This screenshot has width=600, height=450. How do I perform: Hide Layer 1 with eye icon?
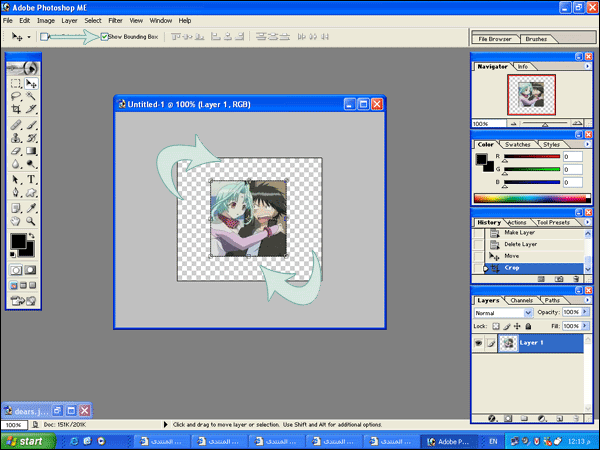(478, 343)
